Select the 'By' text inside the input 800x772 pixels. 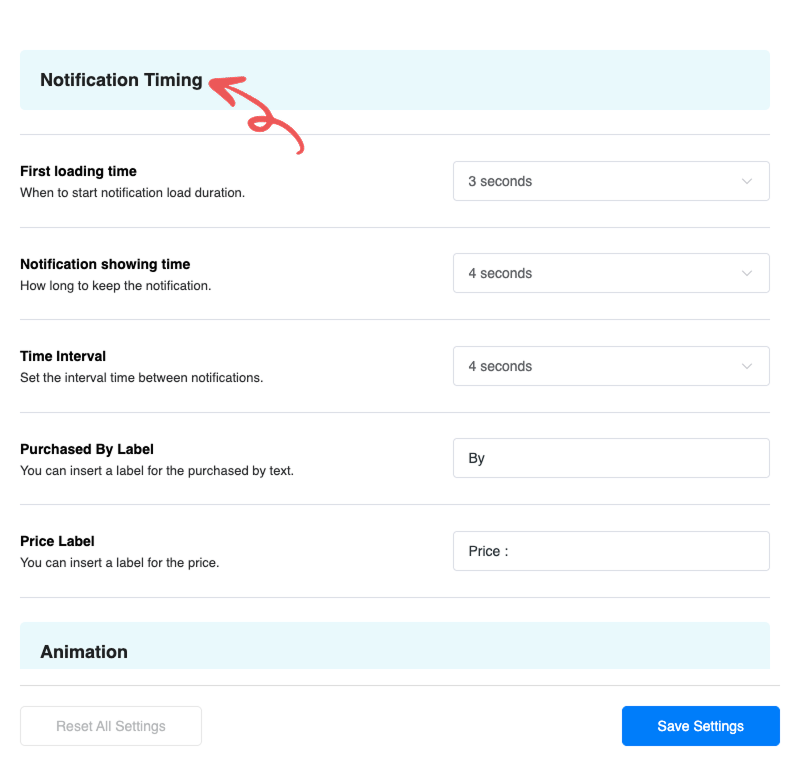pyautogui.click(x=475, y=457)
